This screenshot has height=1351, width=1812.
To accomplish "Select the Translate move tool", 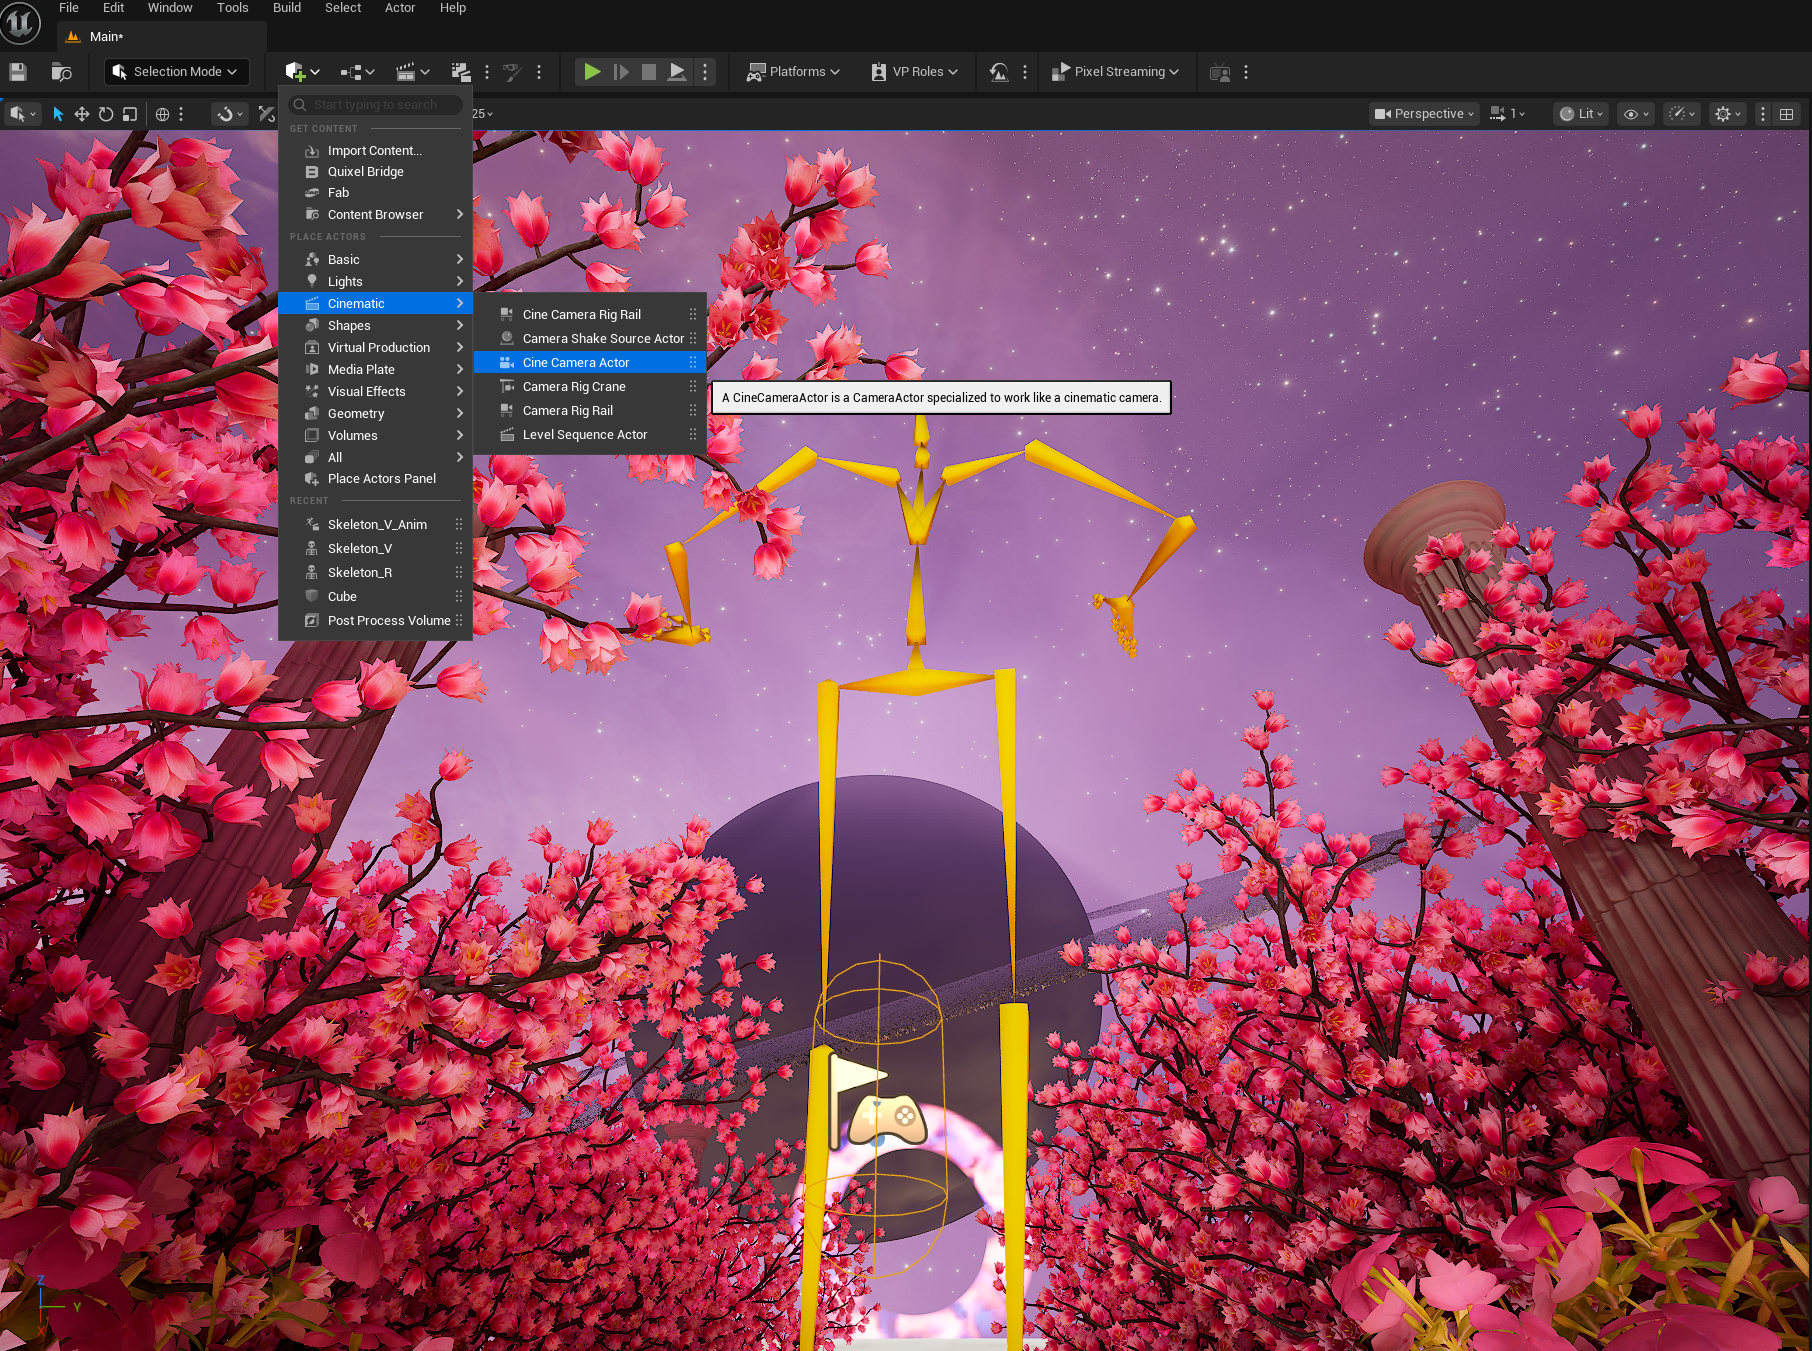I will [x=82, y=114].
